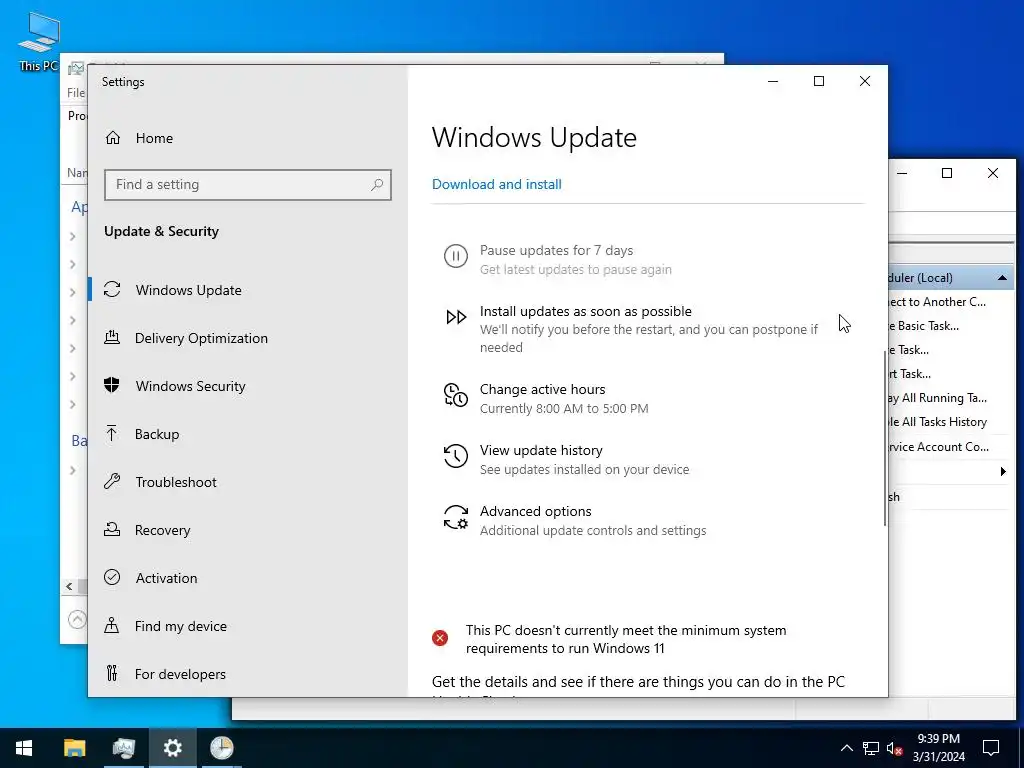This screenshot has width=1024, height=768.
Task: Click Basic Task action in Task Scheduler
Action: pos(924,326)
